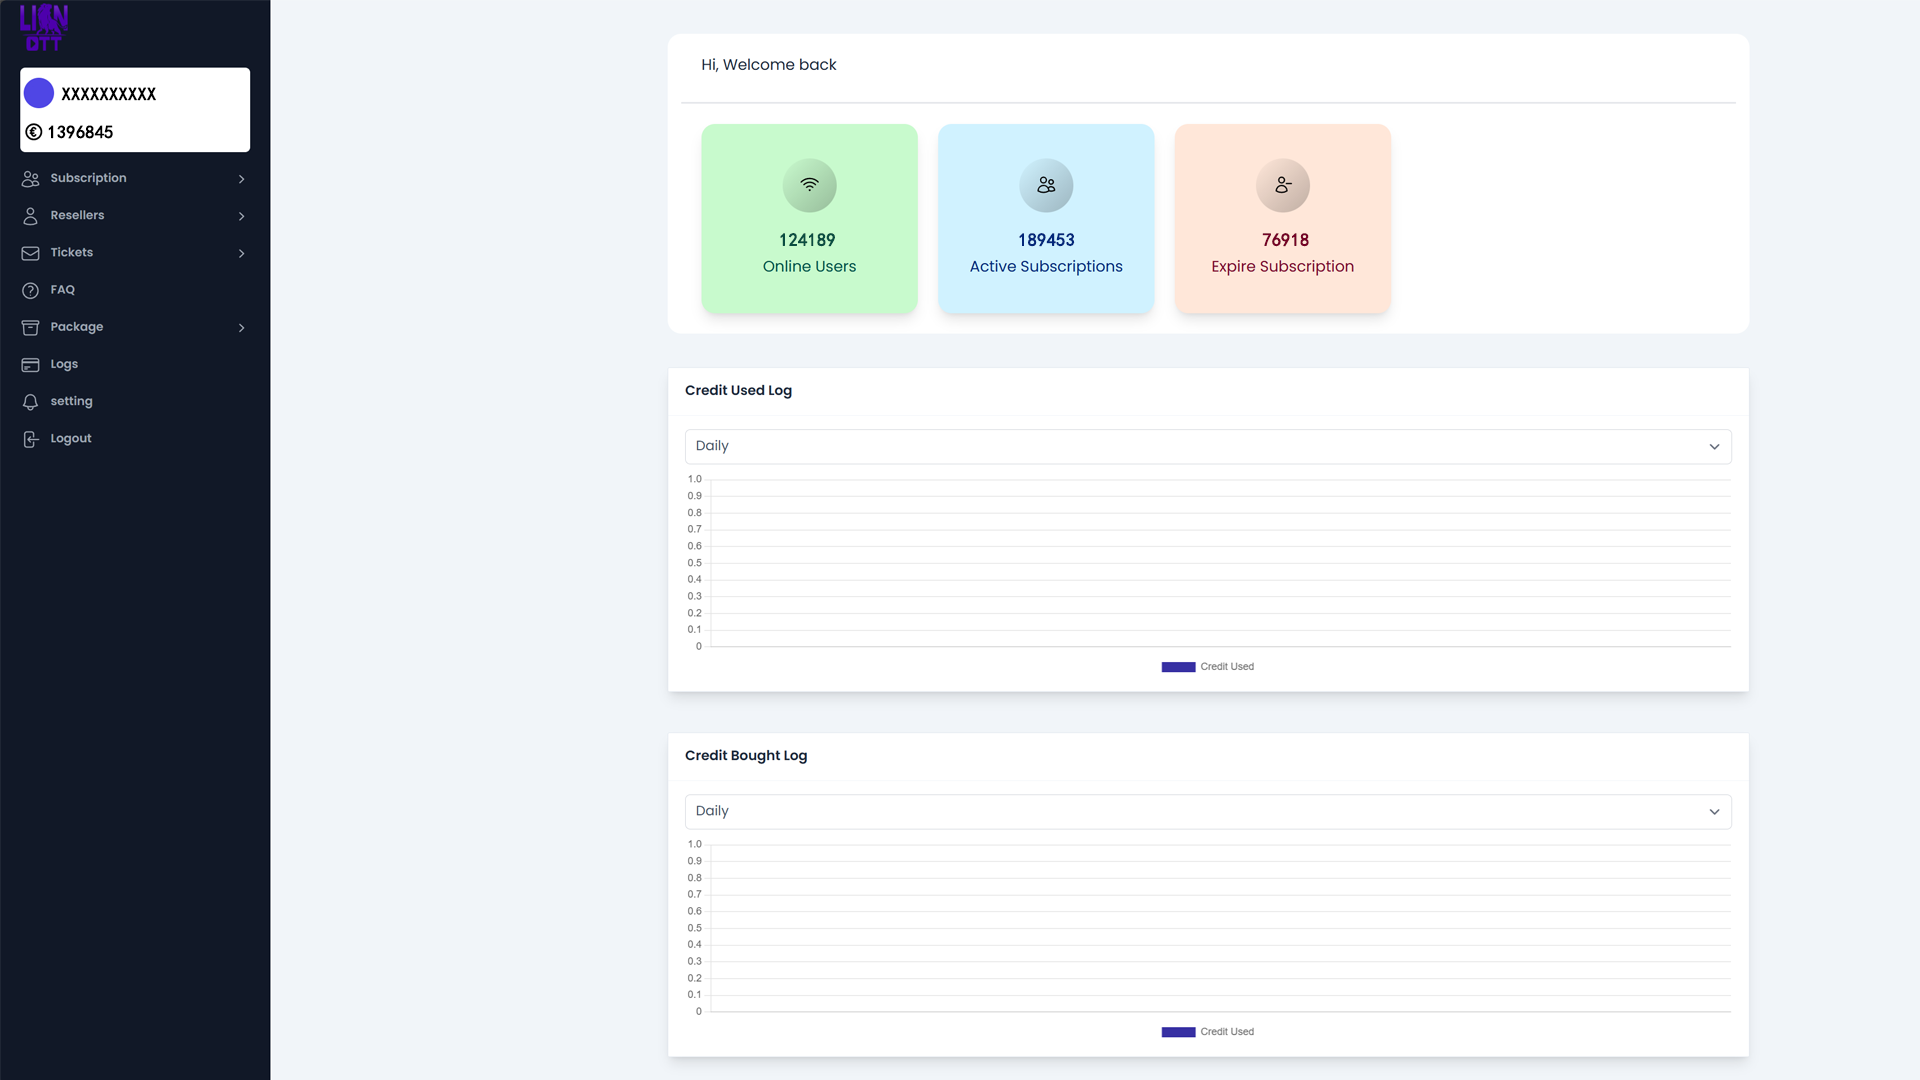
Task: Click the euro credit balance icon
Action: [34, 132]
